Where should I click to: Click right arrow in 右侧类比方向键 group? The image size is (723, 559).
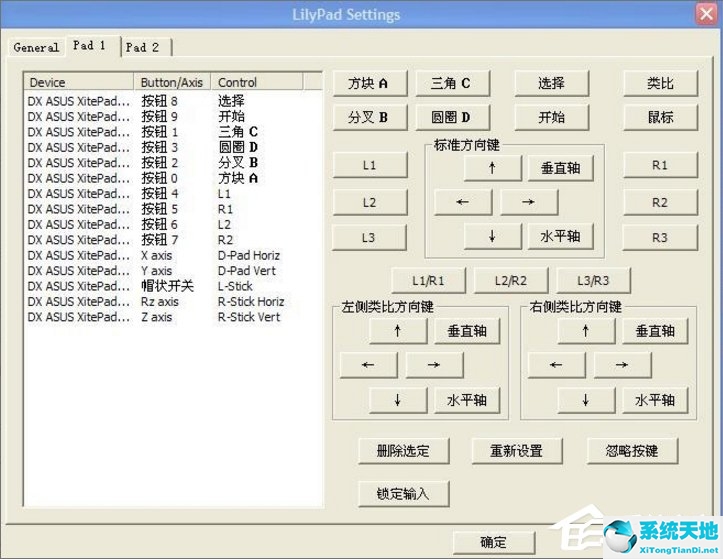click(622, 365)
